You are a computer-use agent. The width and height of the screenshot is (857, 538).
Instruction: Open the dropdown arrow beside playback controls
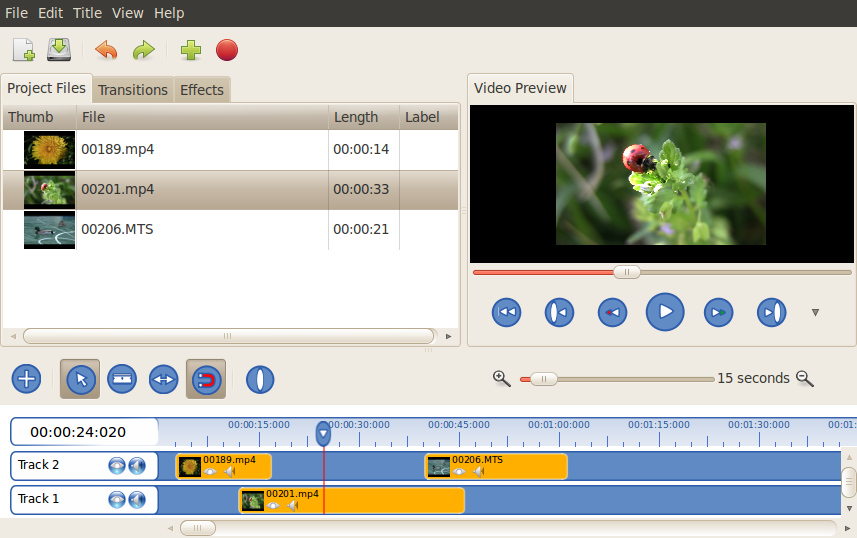(815, 313)
